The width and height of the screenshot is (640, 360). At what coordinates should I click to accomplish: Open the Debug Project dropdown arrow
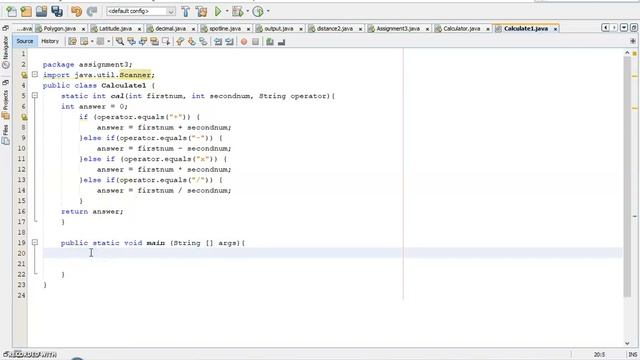(x=247, y=11)
